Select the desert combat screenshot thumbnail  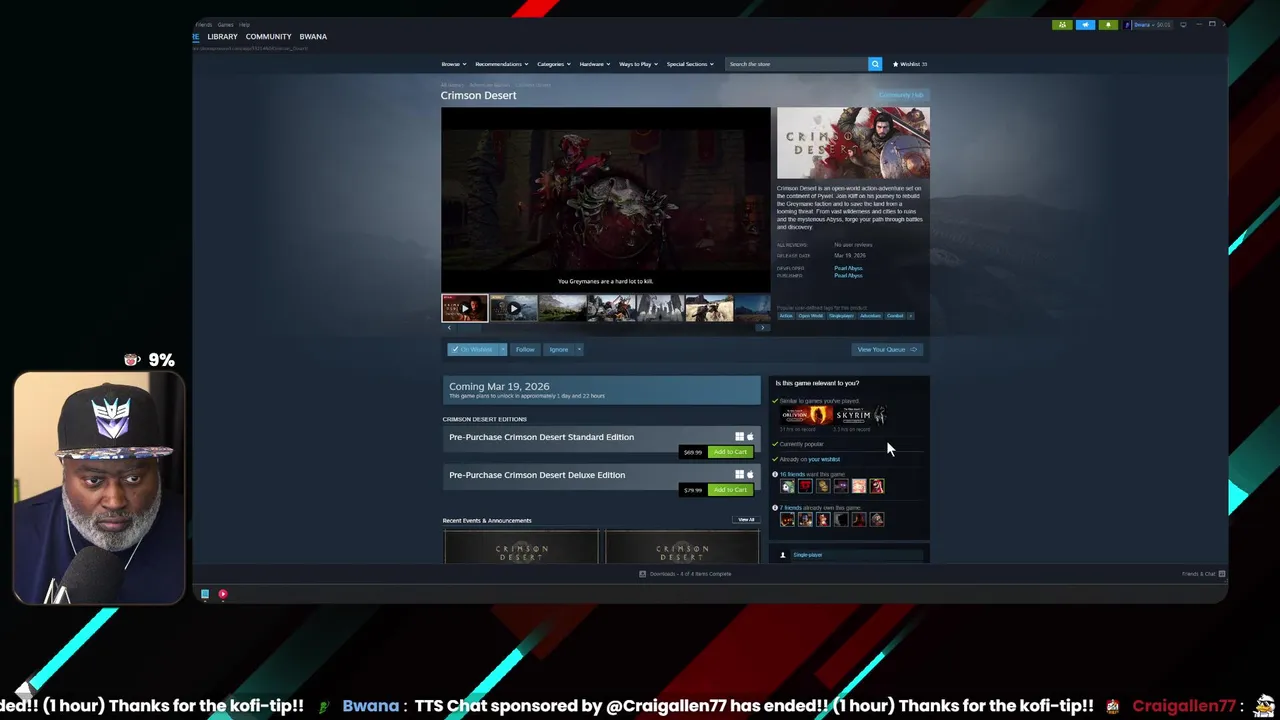click(x=709, y=308)
